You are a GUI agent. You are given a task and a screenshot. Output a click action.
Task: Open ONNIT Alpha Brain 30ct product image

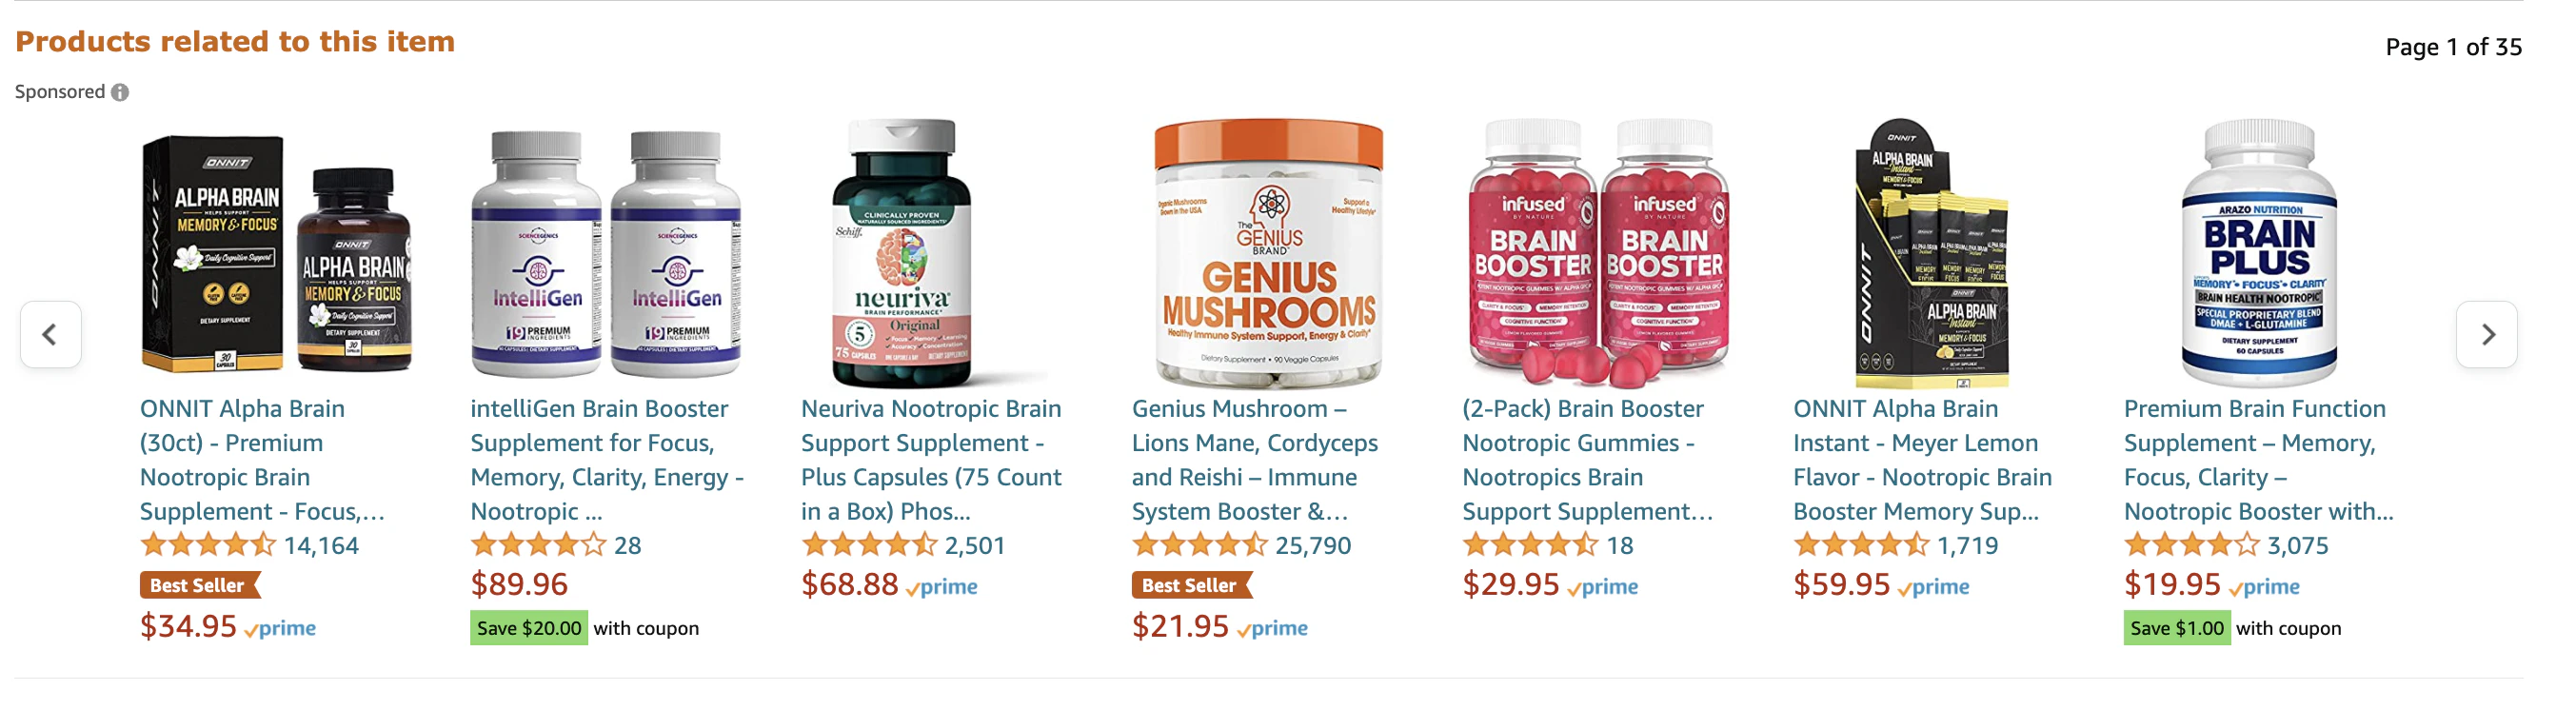click(276, 254)
